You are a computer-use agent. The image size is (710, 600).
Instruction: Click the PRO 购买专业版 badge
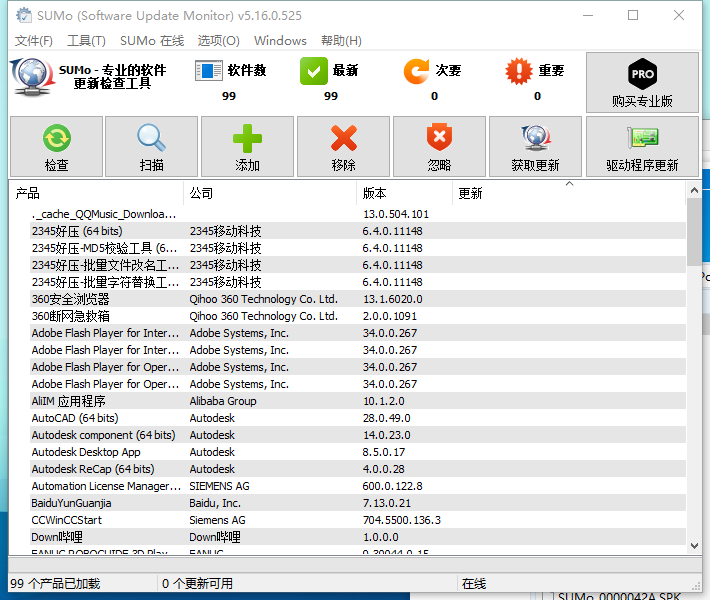(643, 74)
